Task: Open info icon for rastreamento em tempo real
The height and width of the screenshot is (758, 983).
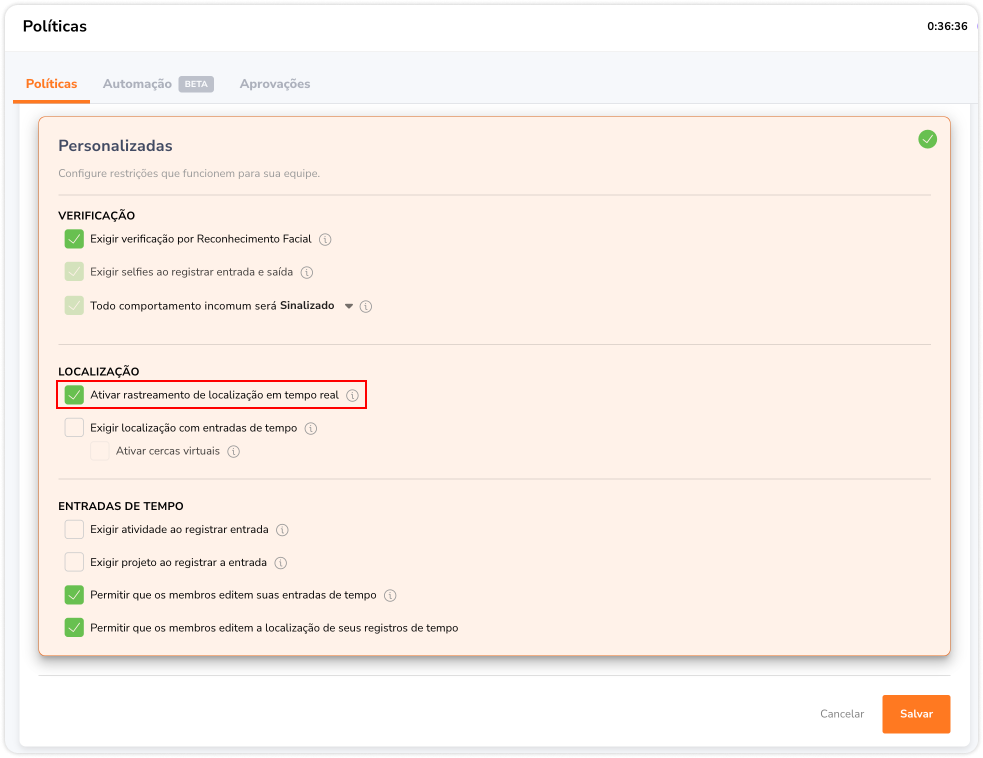Action: tap(352, 396)
